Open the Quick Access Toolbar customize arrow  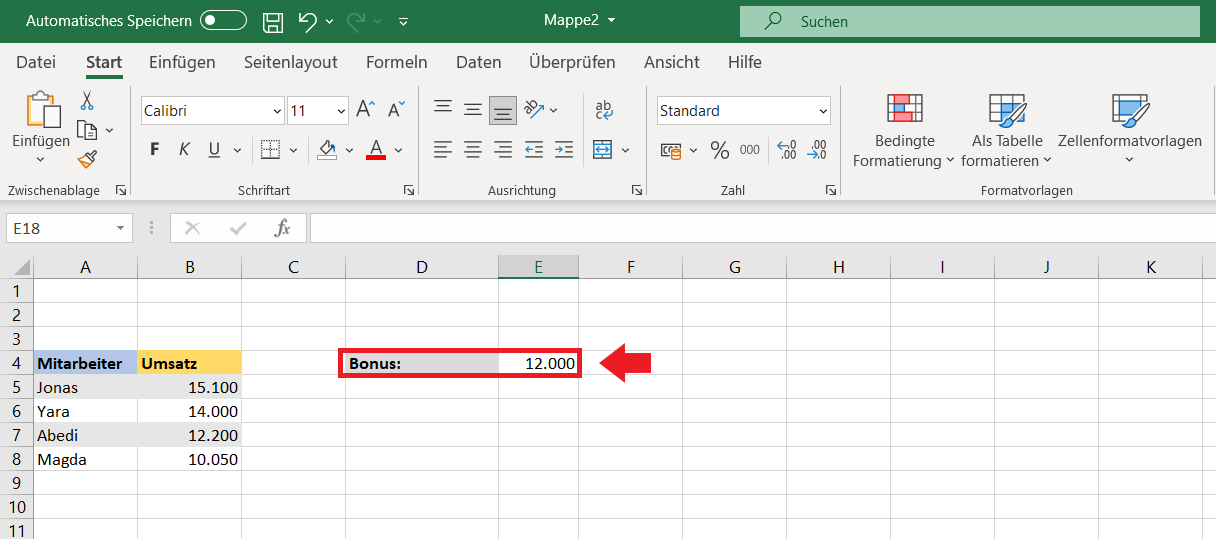pos(403,21)
